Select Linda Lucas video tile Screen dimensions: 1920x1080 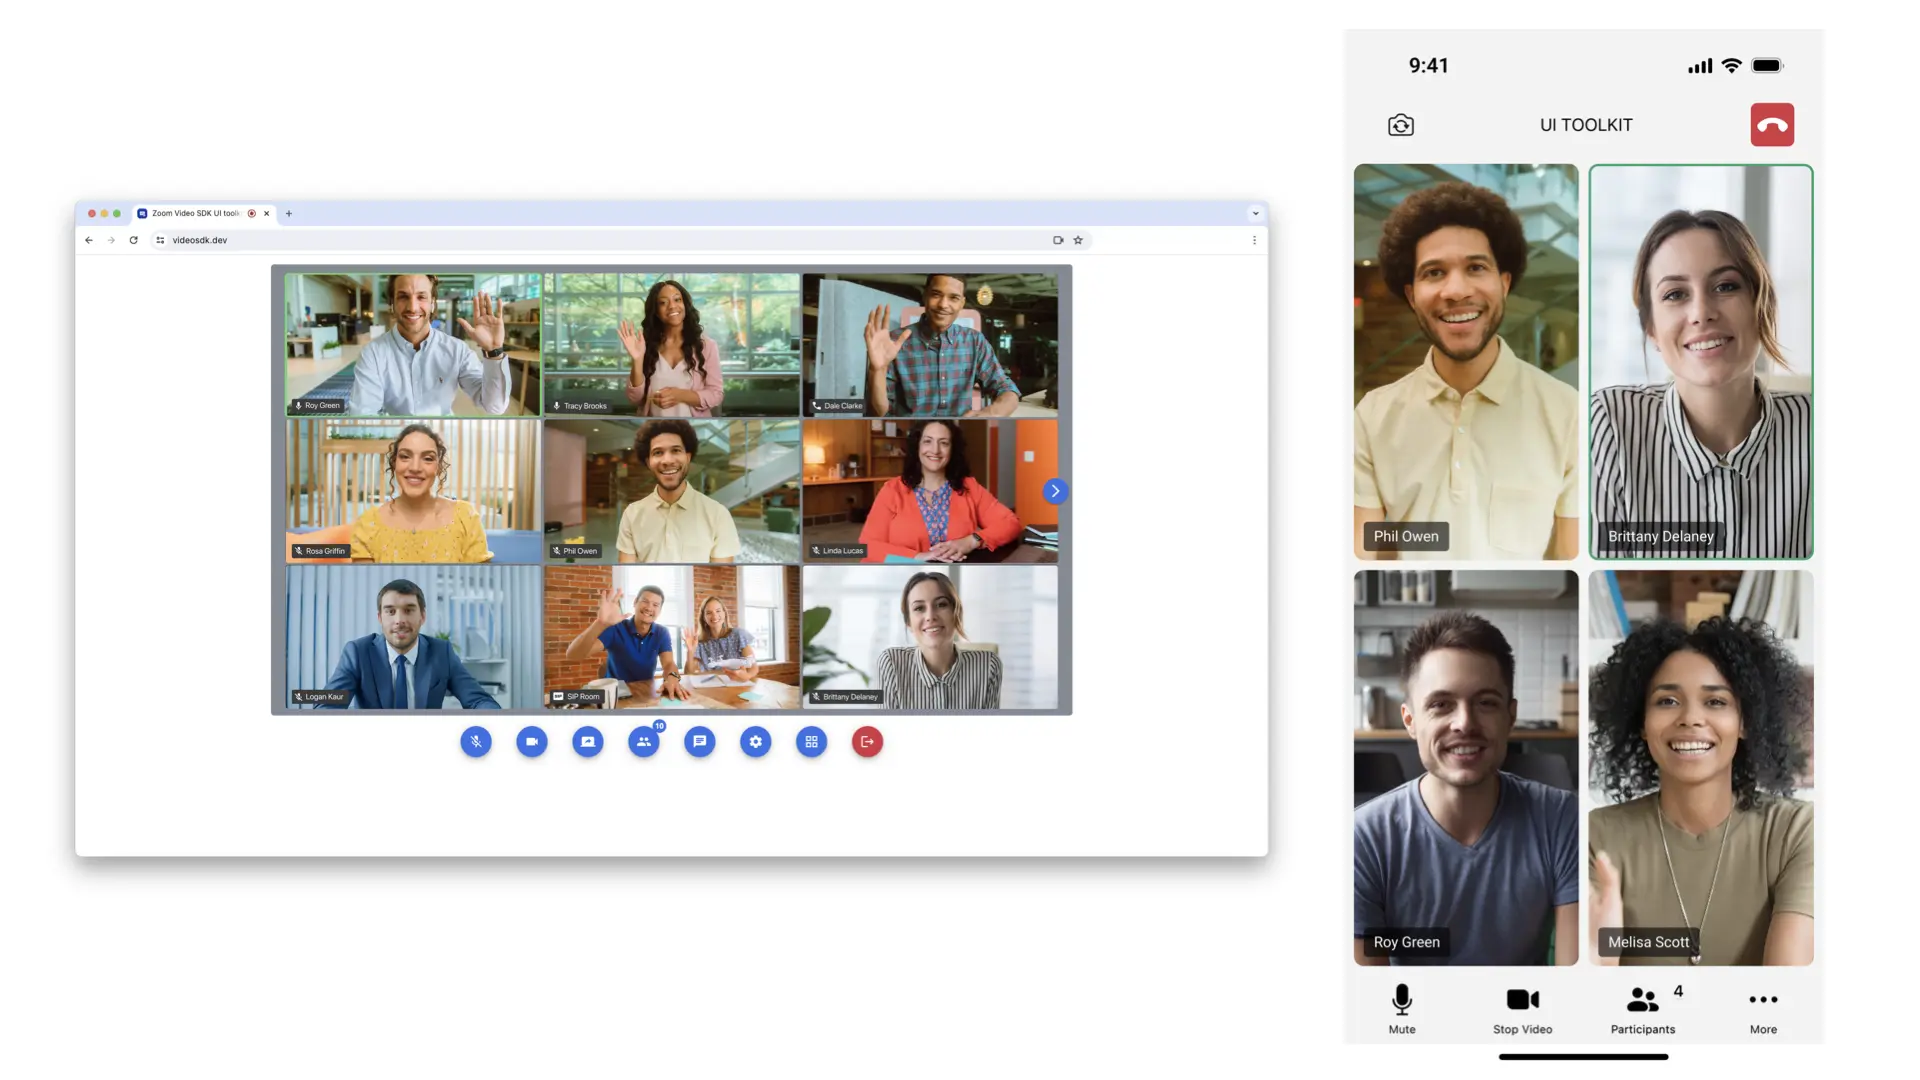click(930, 491)
